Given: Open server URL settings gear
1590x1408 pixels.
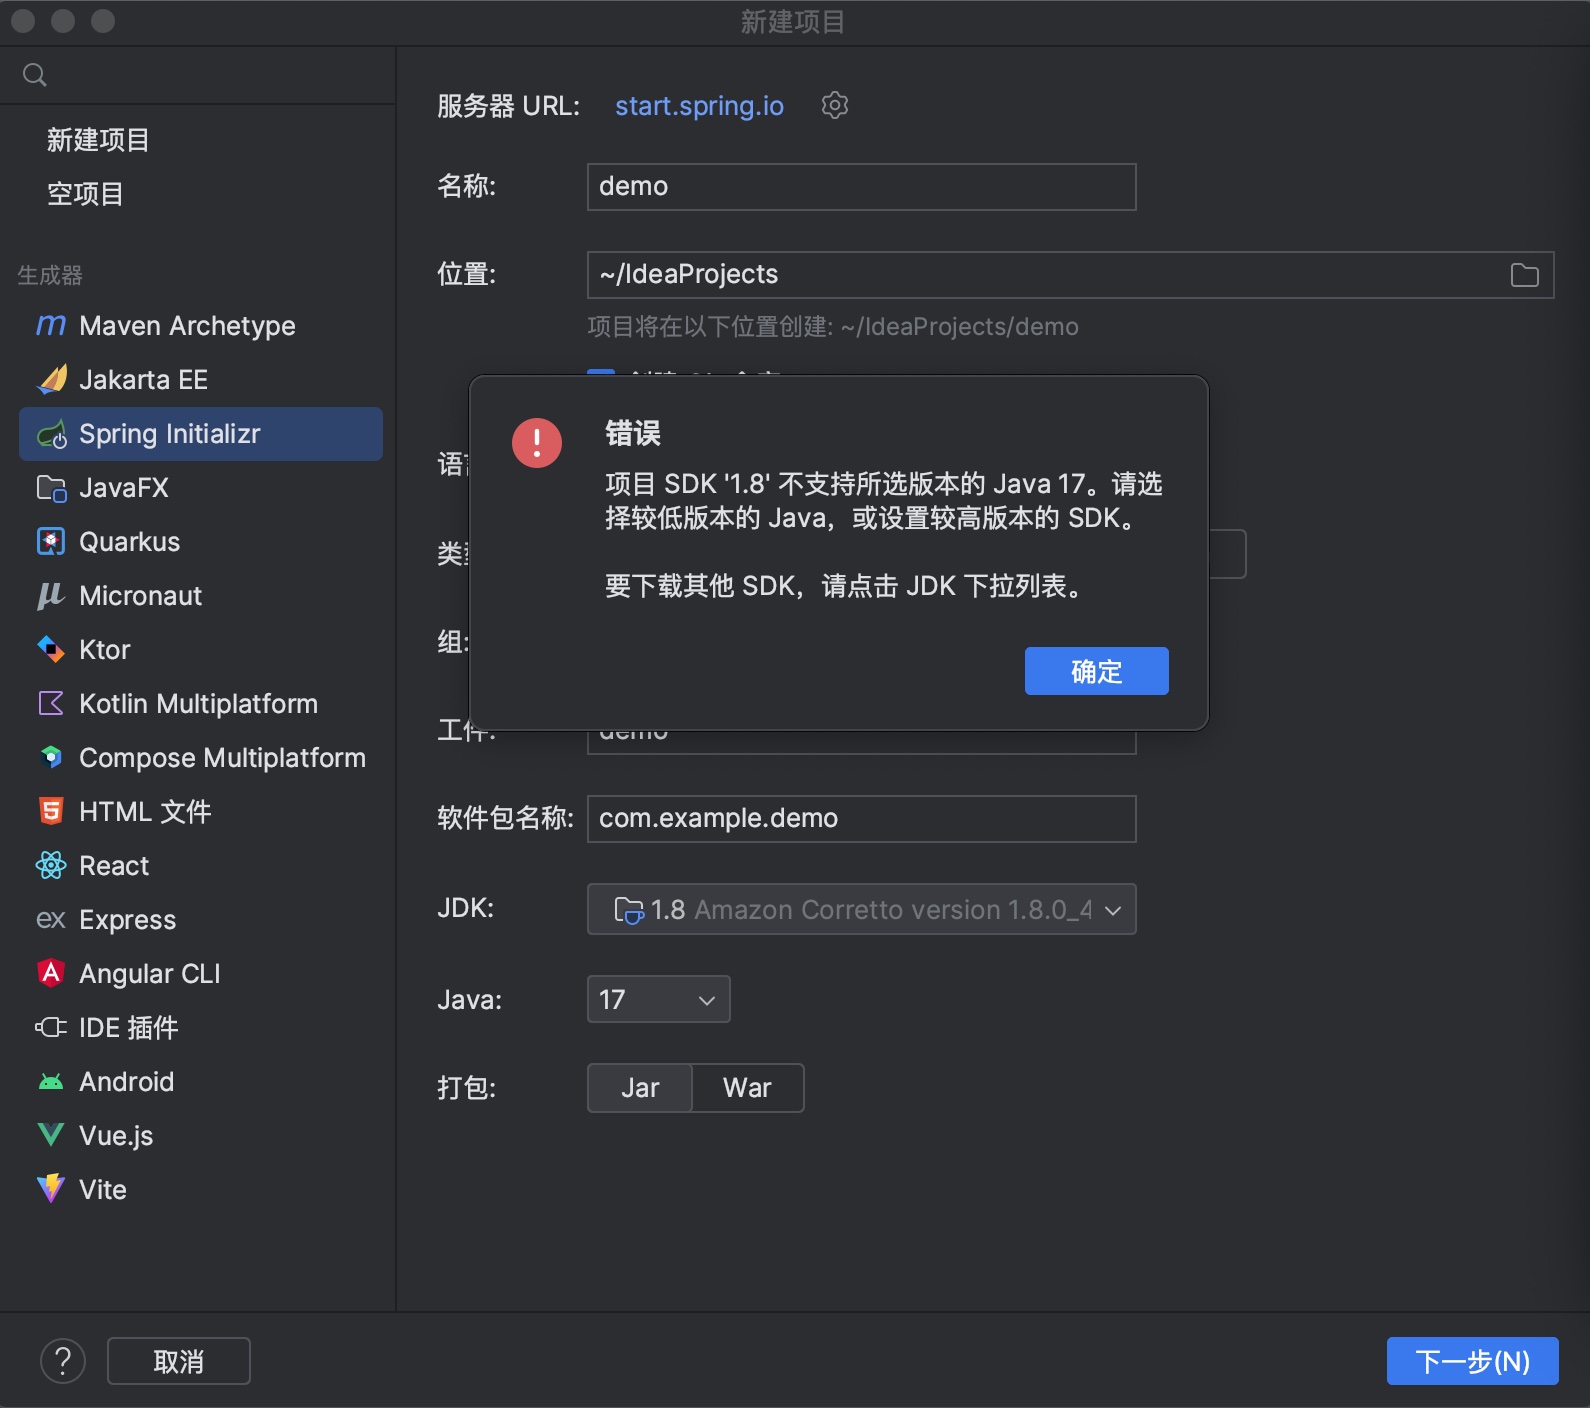Looking at the screenshot, I should click(x=835, y=105).
